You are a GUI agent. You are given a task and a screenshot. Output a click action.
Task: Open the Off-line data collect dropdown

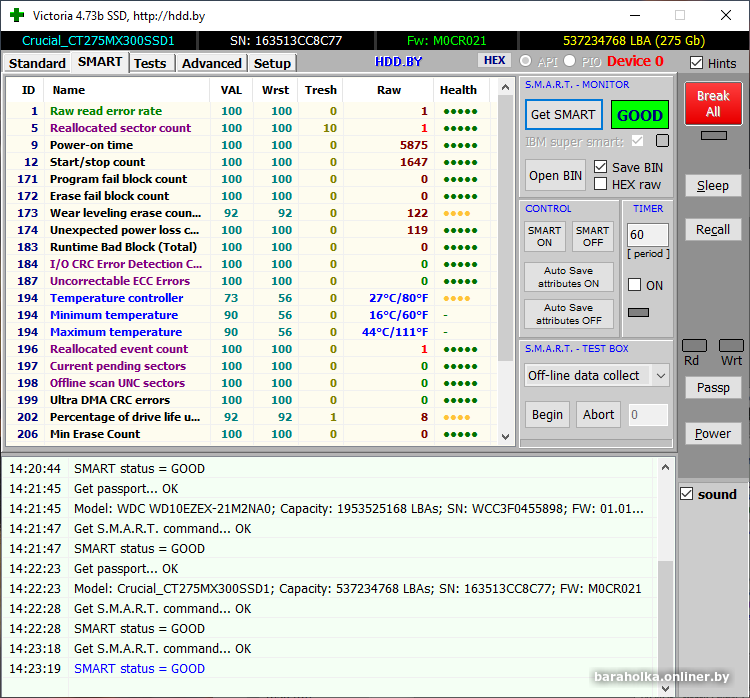[x=661, y=376]
